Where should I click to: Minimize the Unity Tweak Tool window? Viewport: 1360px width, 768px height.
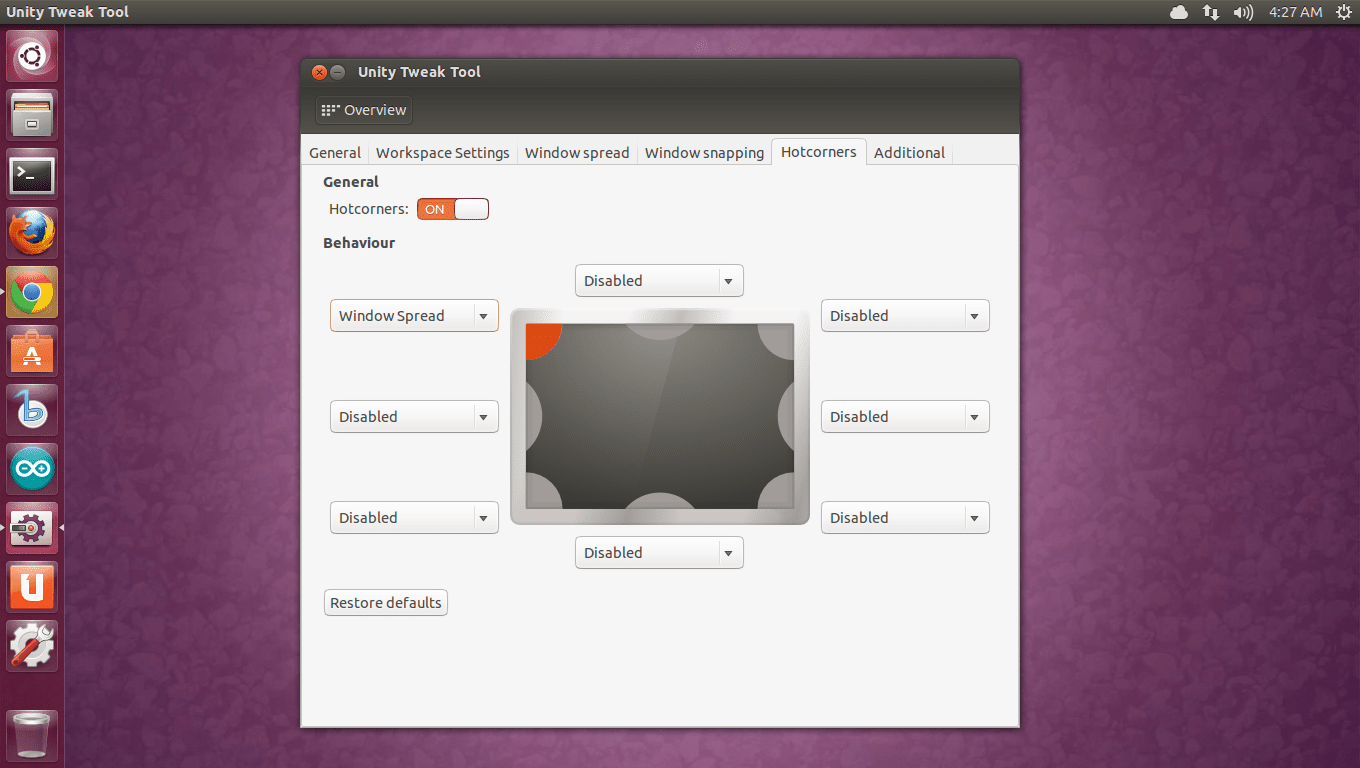click(338, 72)
